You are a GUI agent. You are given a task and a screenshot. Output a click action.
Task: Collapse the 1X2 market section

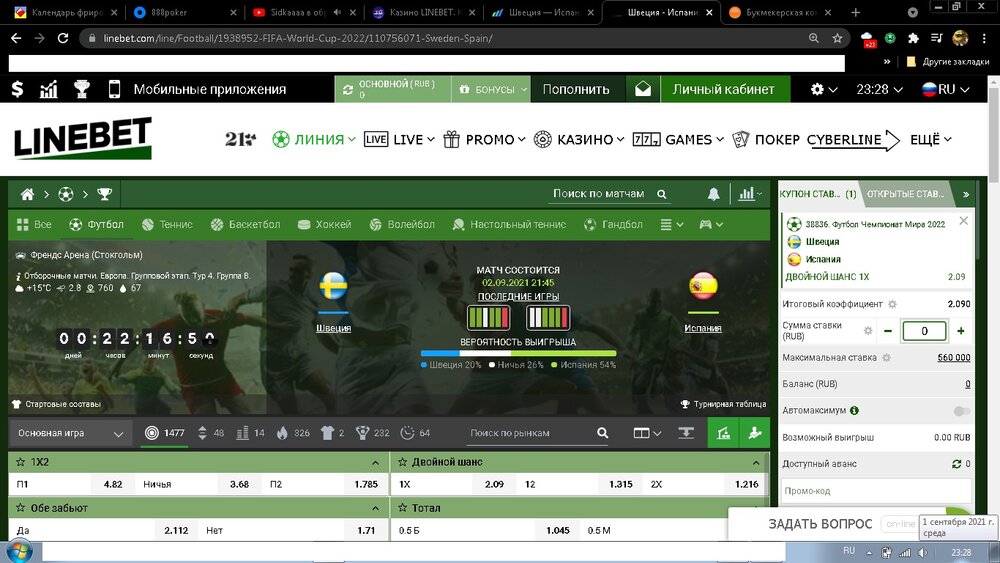[375, 463]
